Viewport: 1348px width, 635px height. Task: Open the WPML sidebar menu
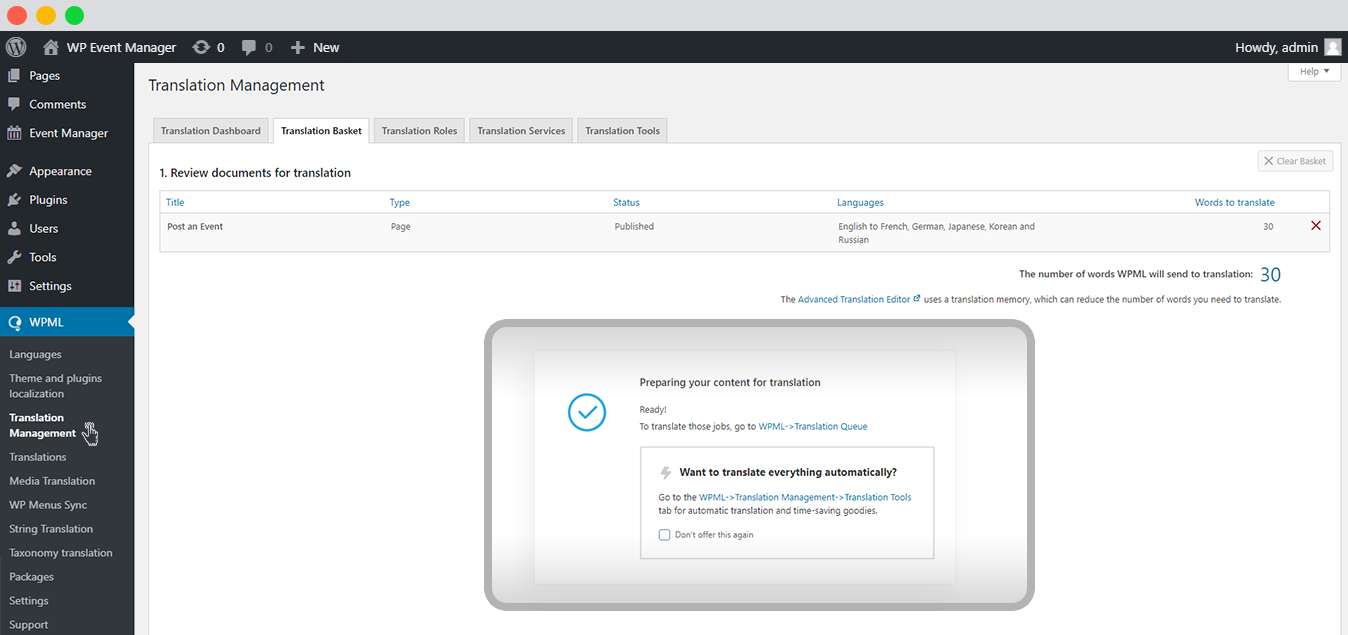(x=67, y=322)
